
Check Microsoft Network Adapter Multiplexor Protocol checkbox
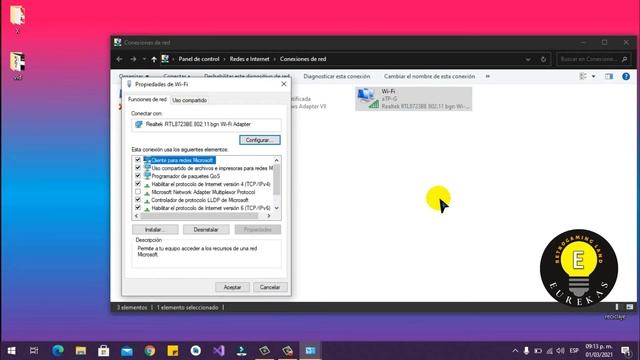pos(138,192)
